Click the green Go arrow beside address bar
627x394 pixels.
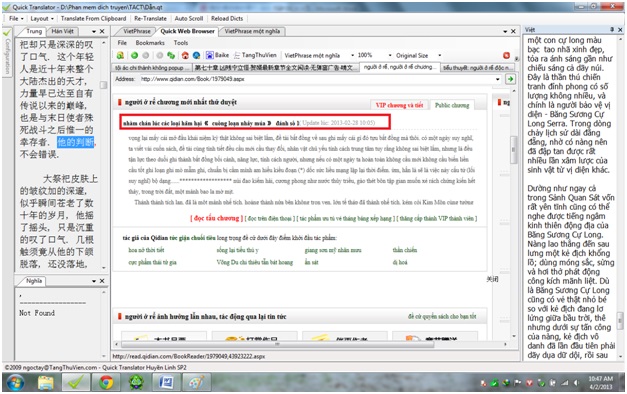510,79
